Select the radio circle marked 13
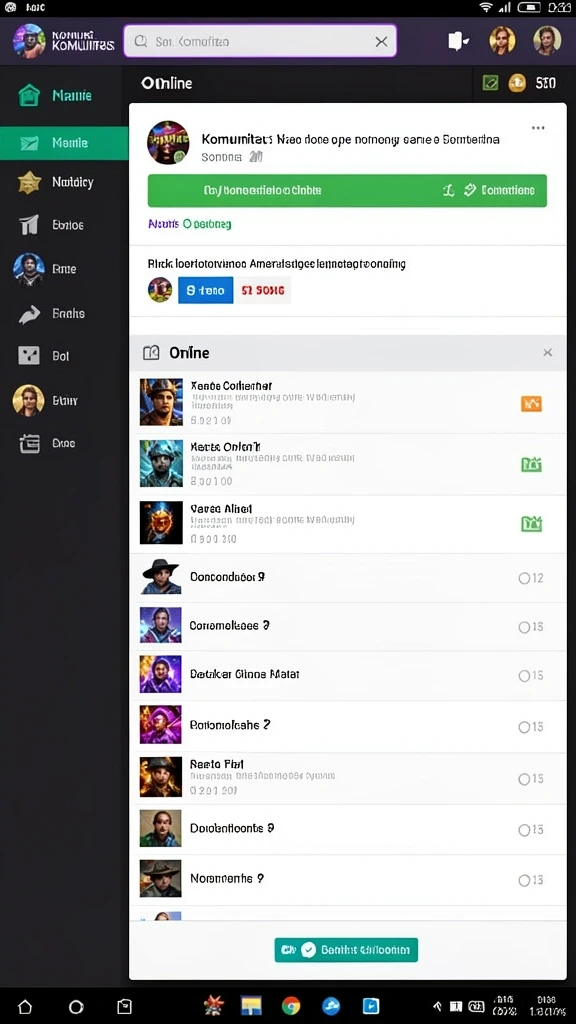This screenshot has width=576, height=1024. coord(524,881)
